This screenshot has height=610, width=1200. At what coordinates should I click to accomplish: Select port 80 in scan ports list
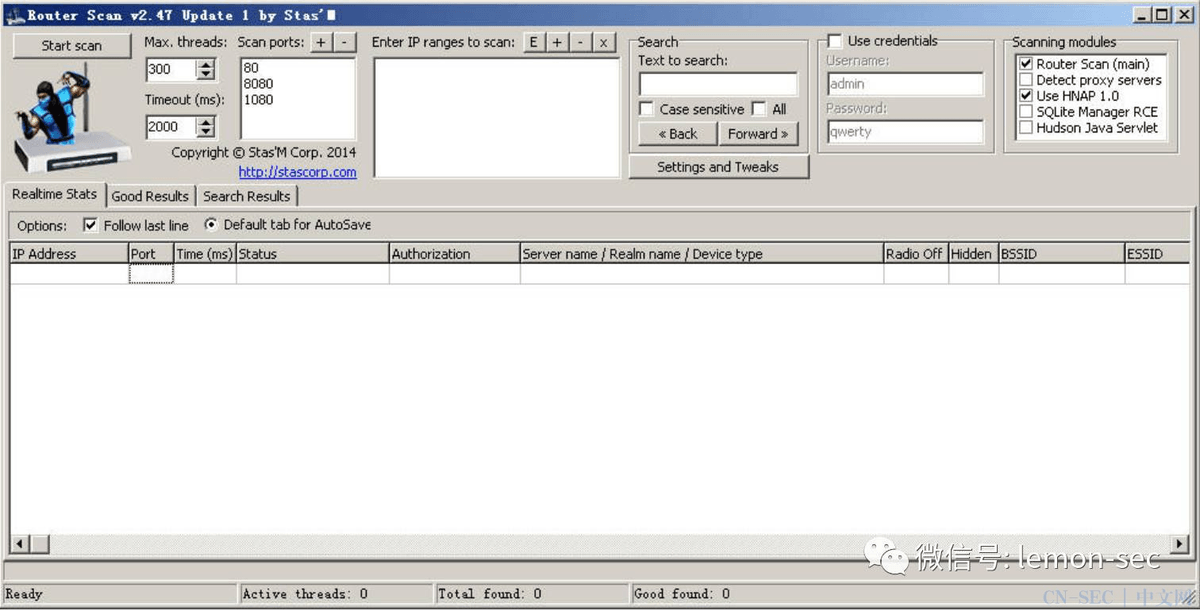point(251,68)
